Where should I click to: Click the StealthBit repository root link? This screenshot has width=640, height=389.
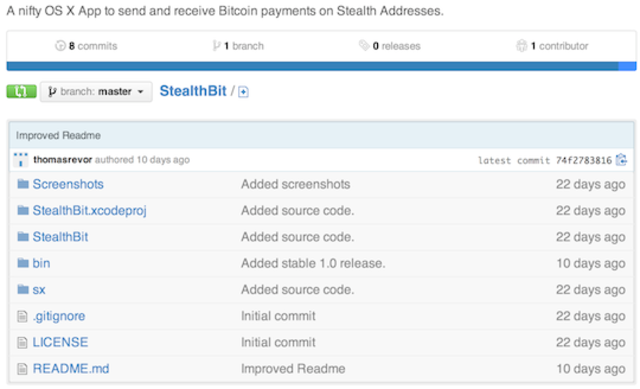click(193, 91)
